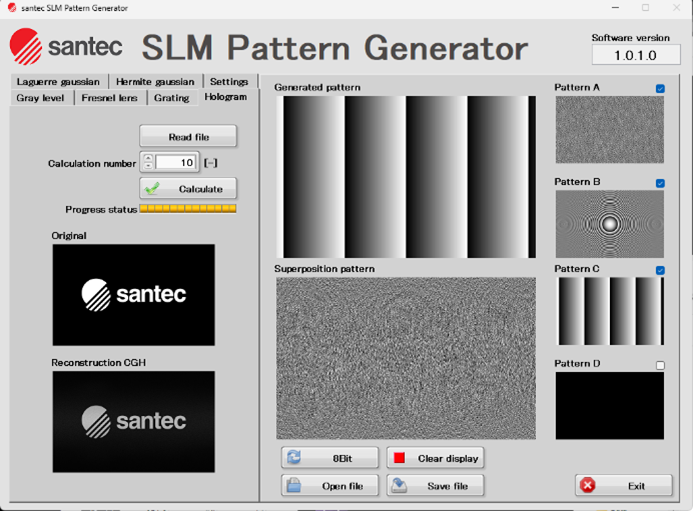Decrease calculation number with down arrow
693x511 pixels.
coord(148,166)
